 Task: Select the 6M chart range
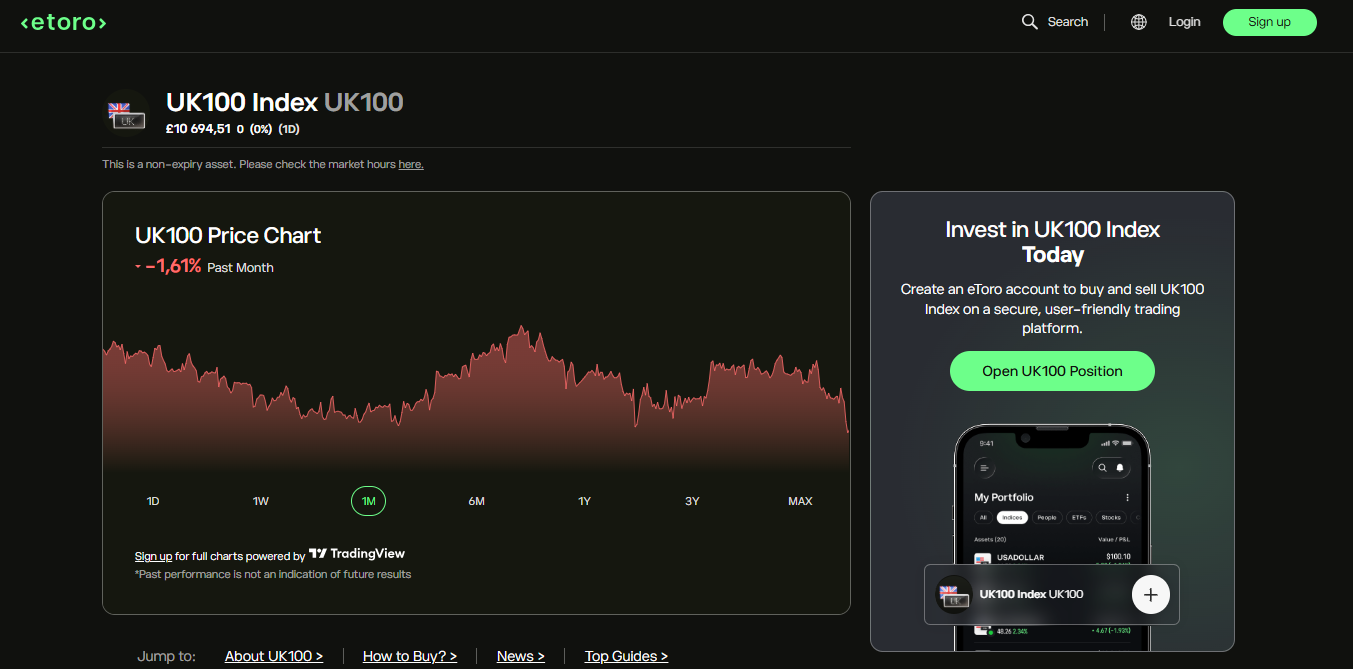coord(476,501)
